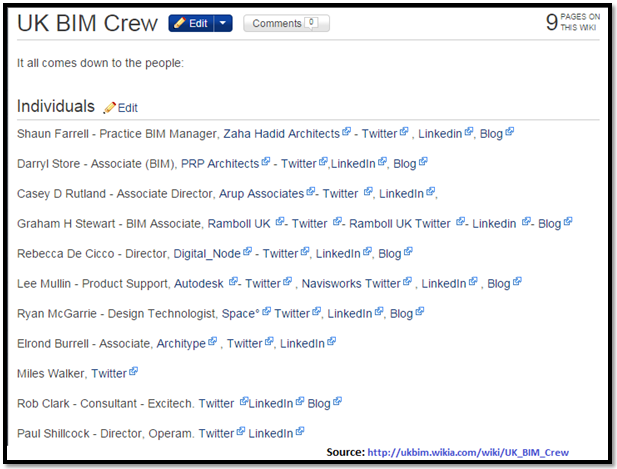Edit the Individuals section
617x469 pixels.
[x=127, y=108]
